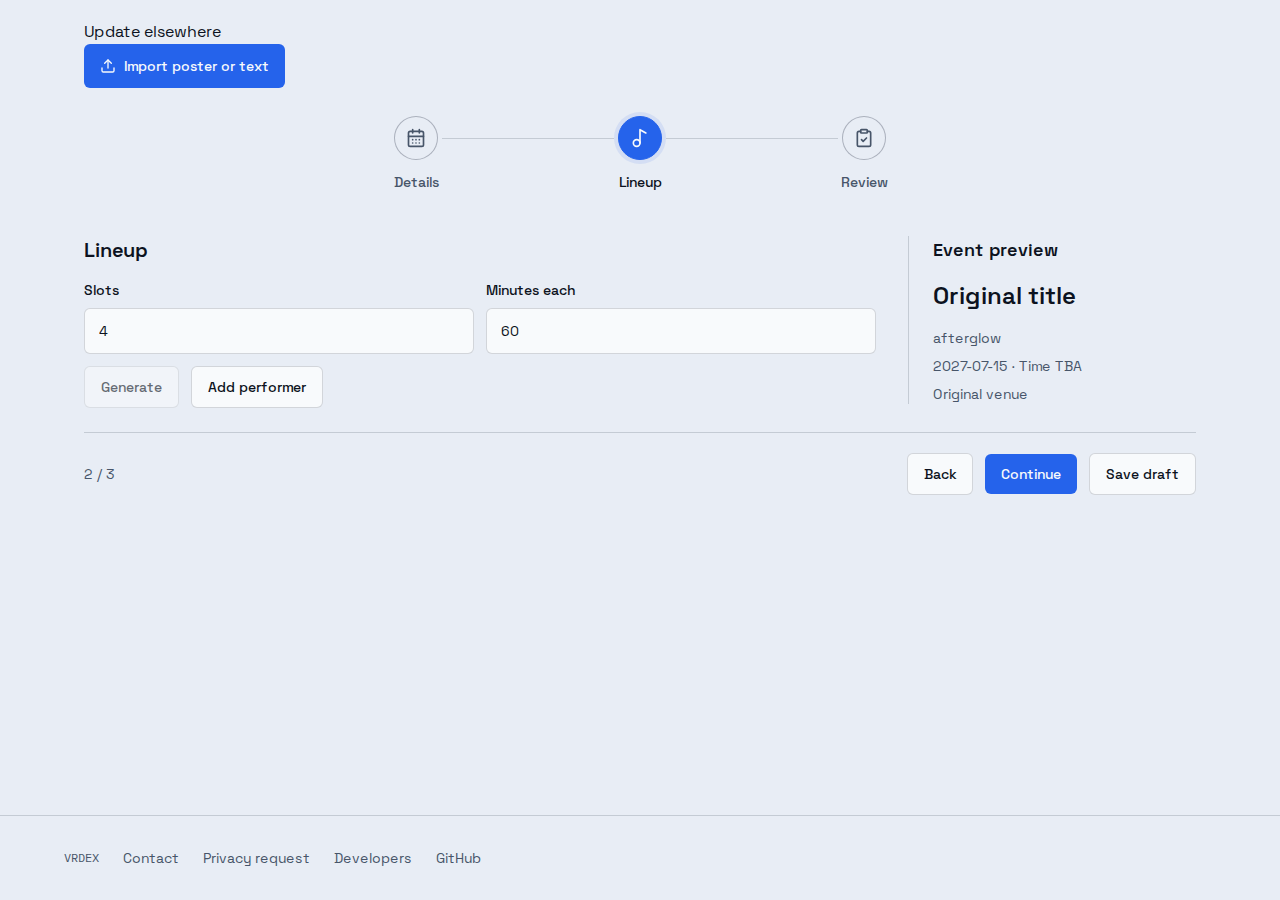Click the upload icon on Import button
1280x900 pixels.
tap(108, 66)
